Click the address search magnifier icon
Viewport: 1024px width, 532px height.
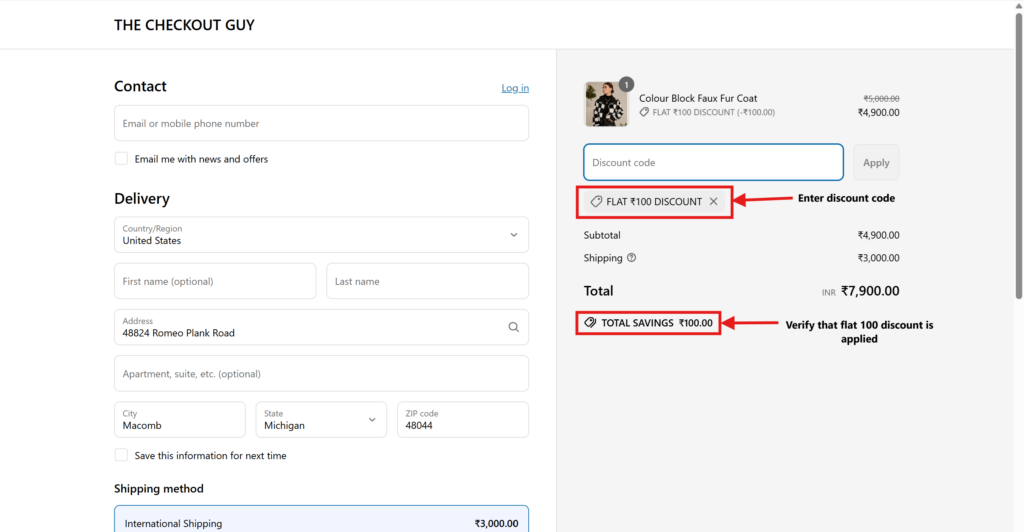[513, 327]
